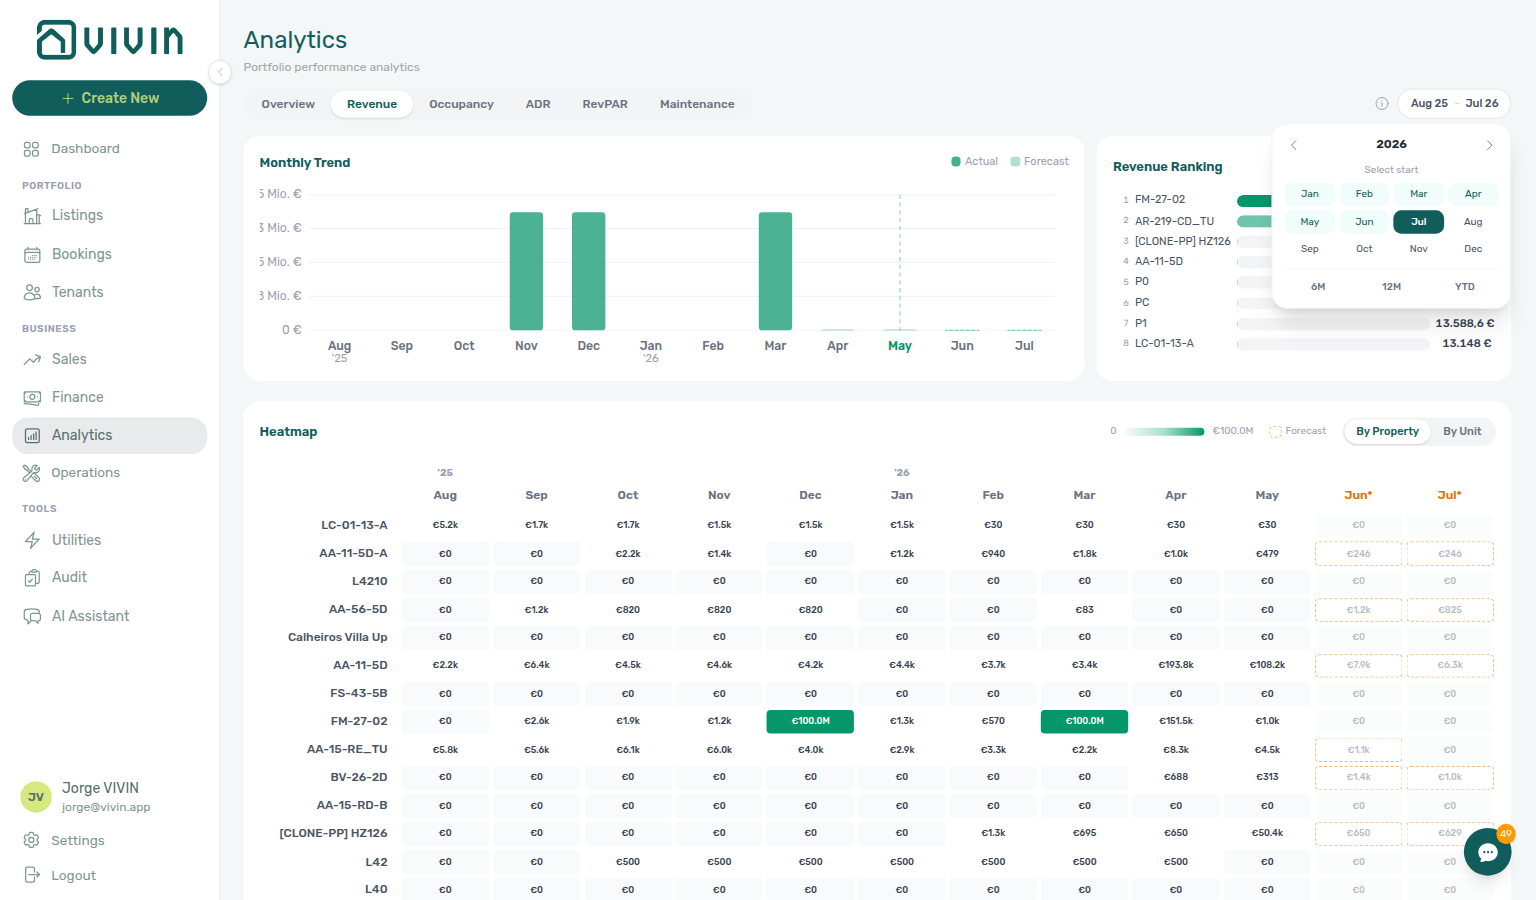Screen dimensions: 1536x900
Task: Select Dec in the month picker
Action: coord(1473,249)
